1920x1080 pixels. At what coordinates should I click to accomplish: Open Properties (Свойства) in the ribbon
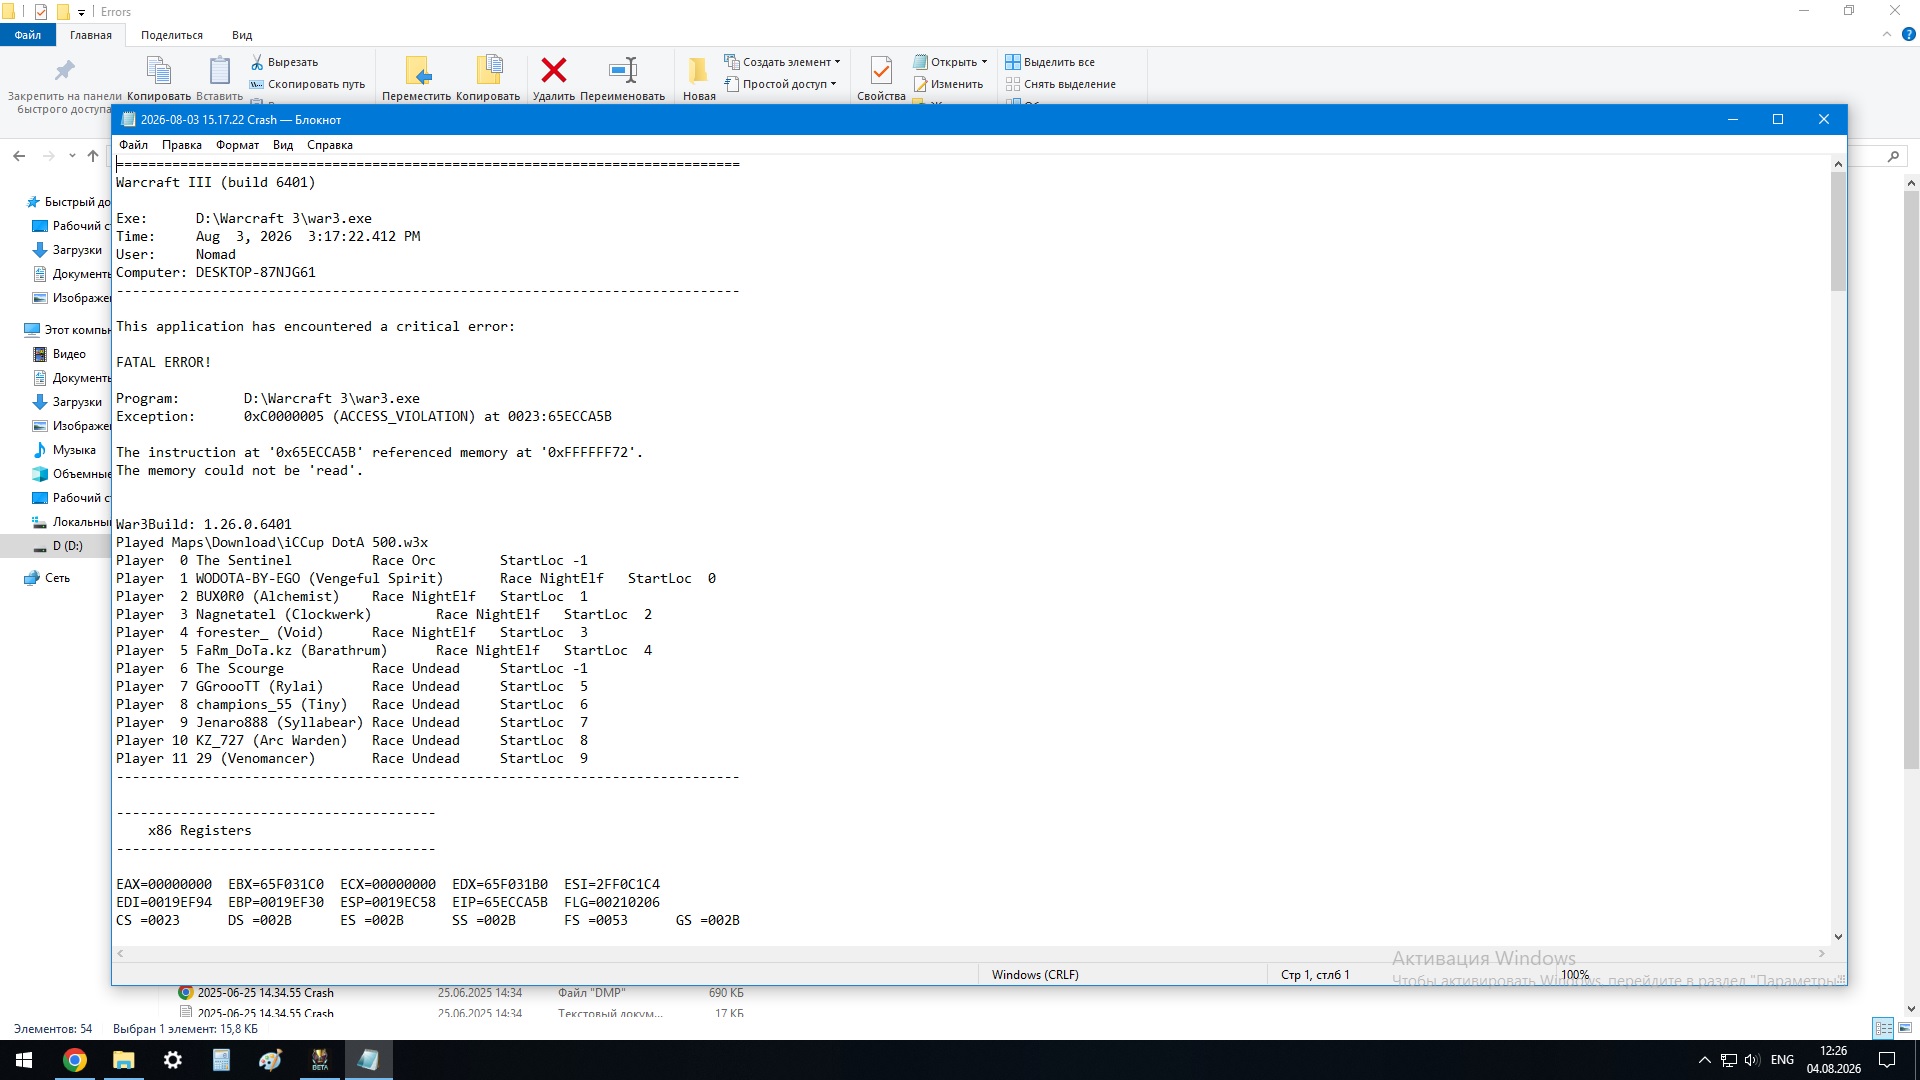coord(881,70)
